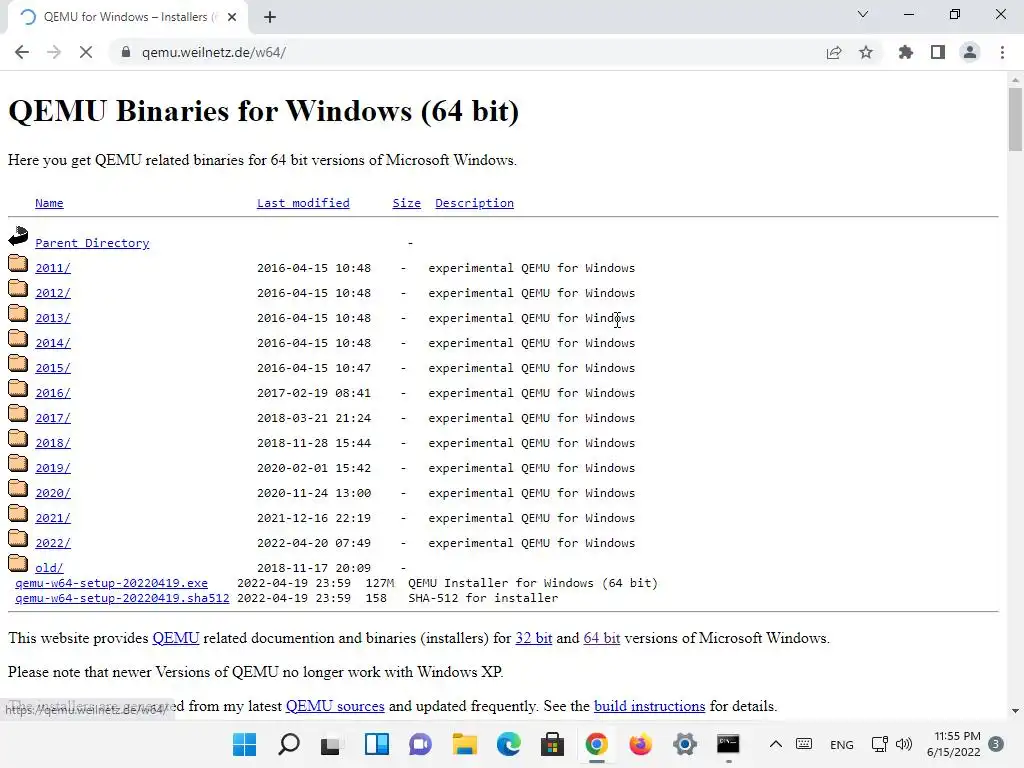The height and width of the screenshot is (768, 1024).
Task: Open Microsoft Store from the taskbar
Action: click(x=552, y=744)
